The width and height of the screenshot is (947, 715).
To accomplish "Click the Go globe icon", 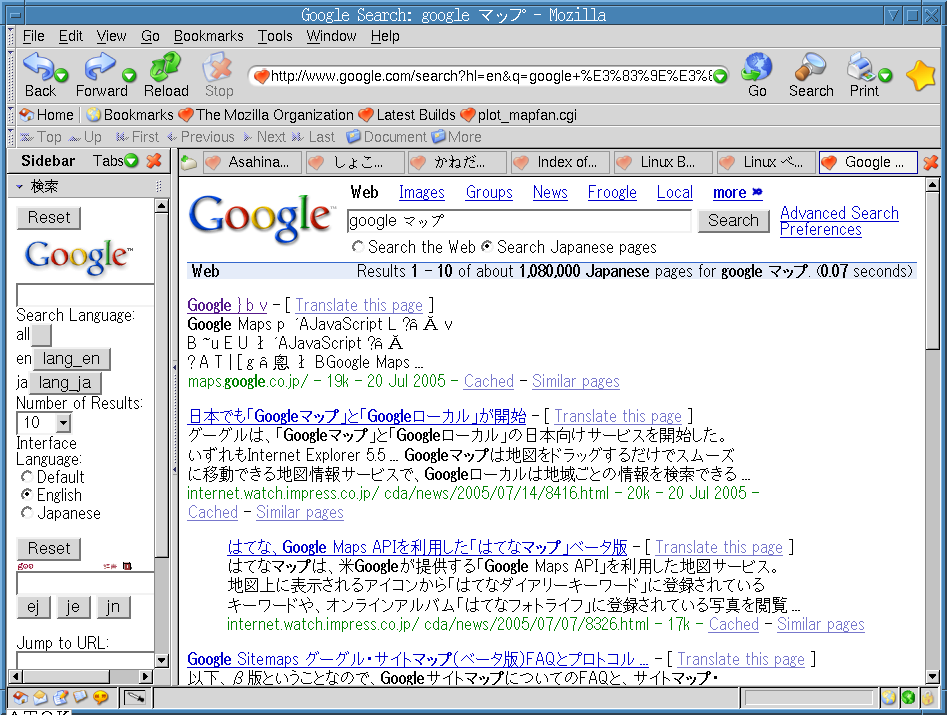I will pyautogui.click(x=757, y=66).
